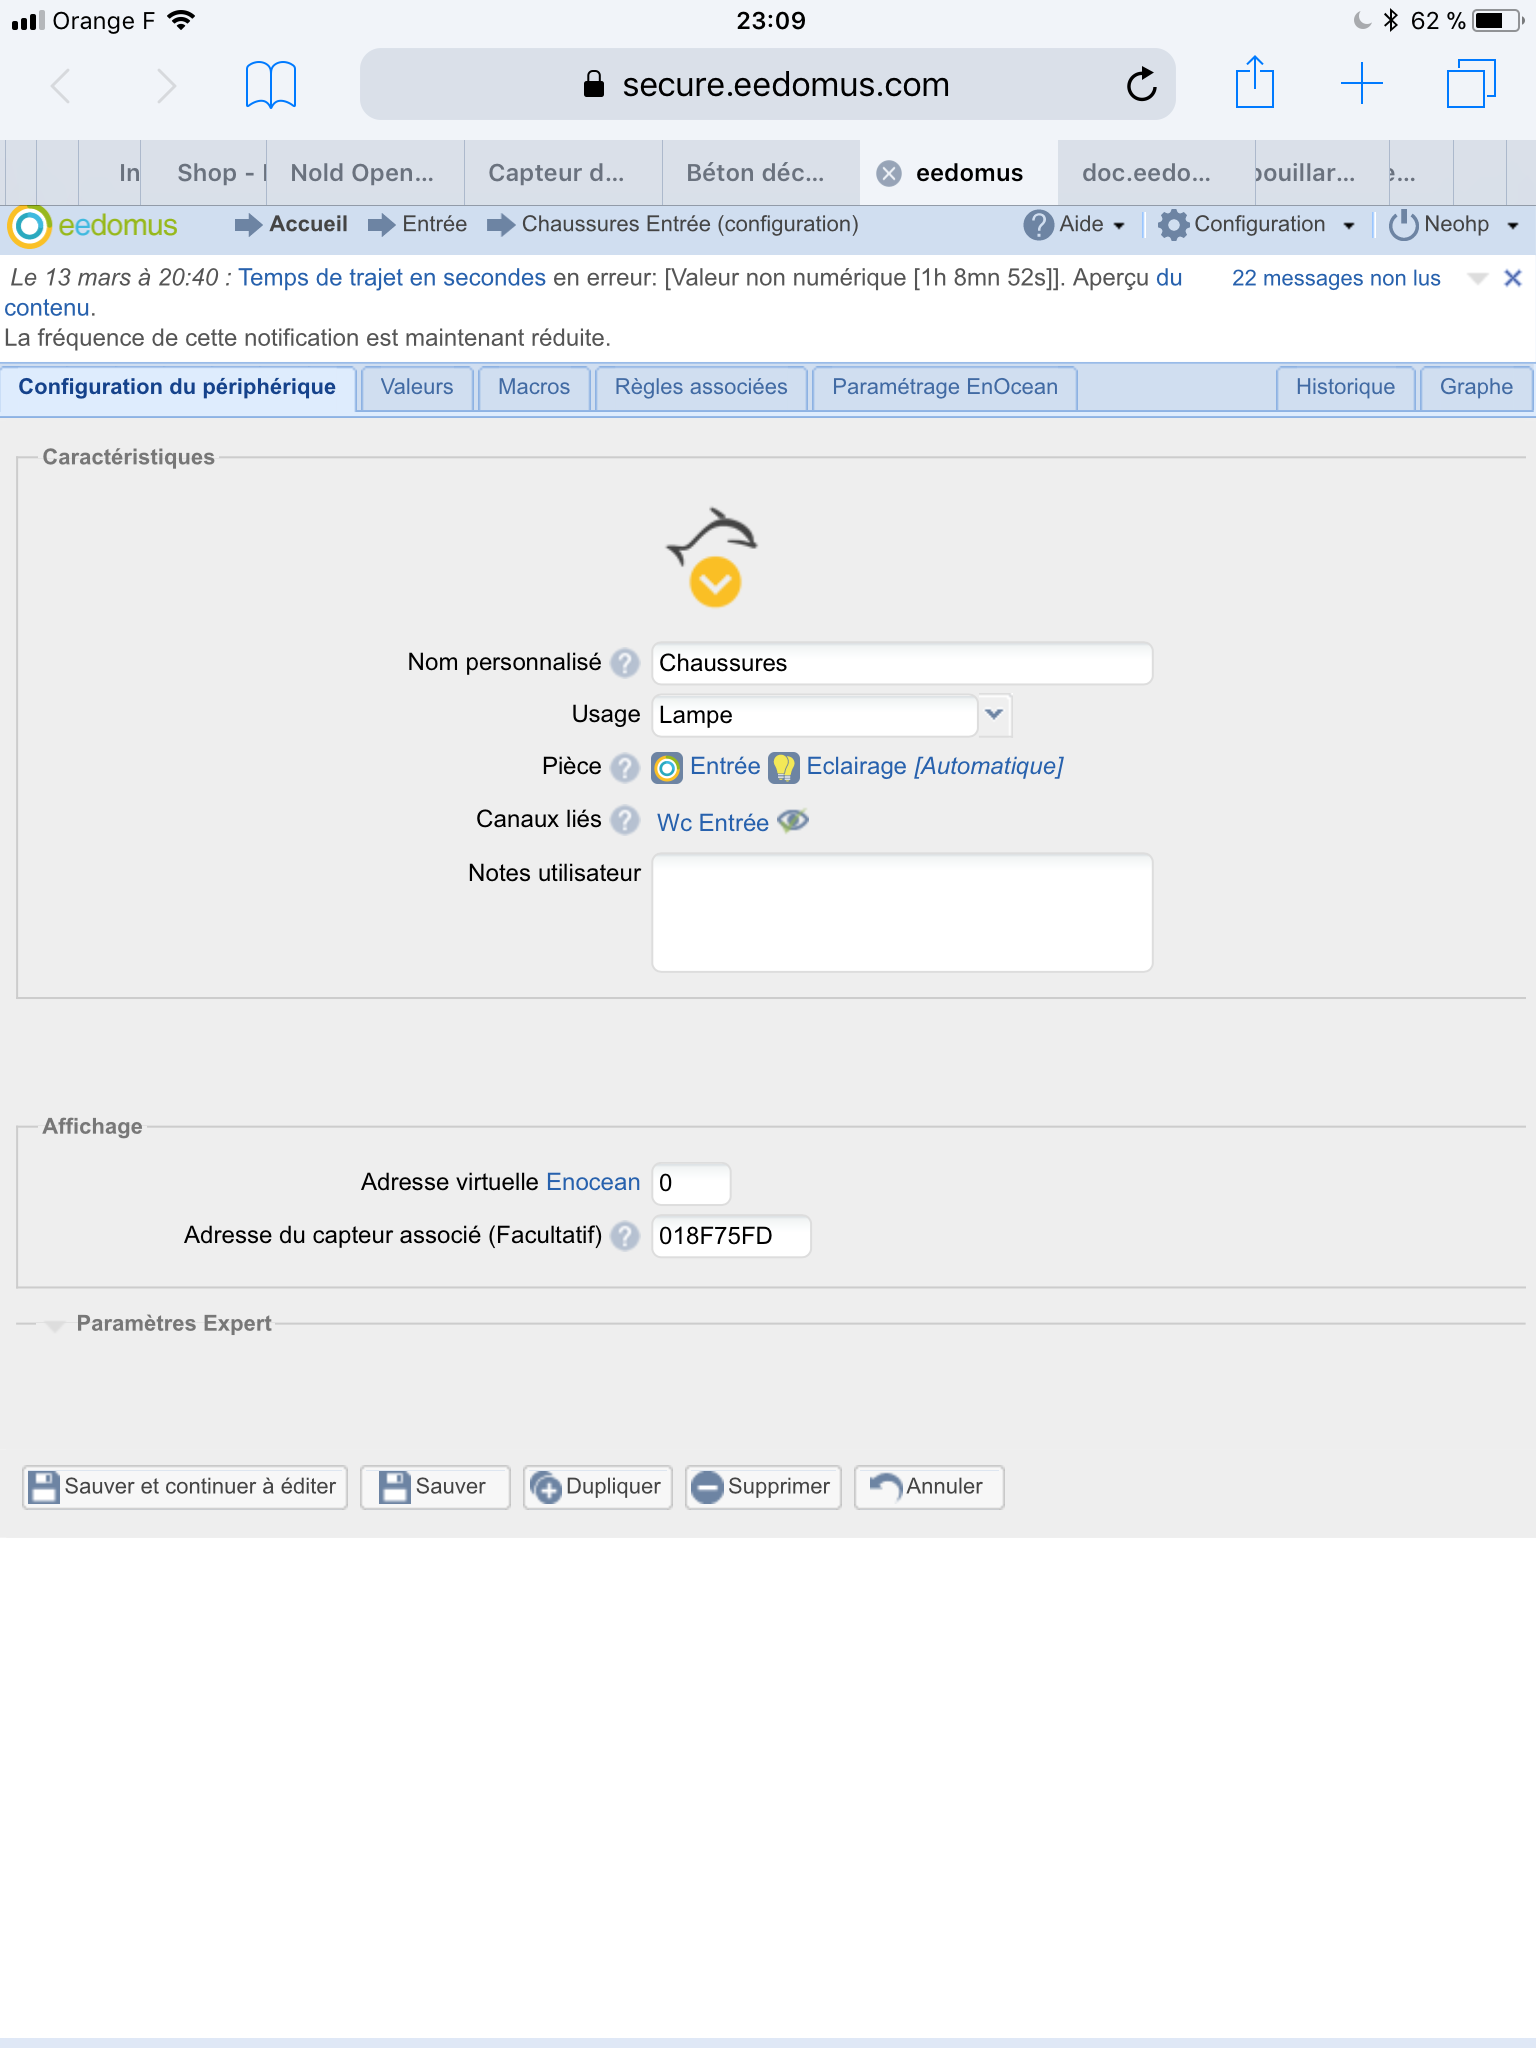1536x2048 pixels.
Task: Click the Annuler button
Action: (x=929, y=1487)
